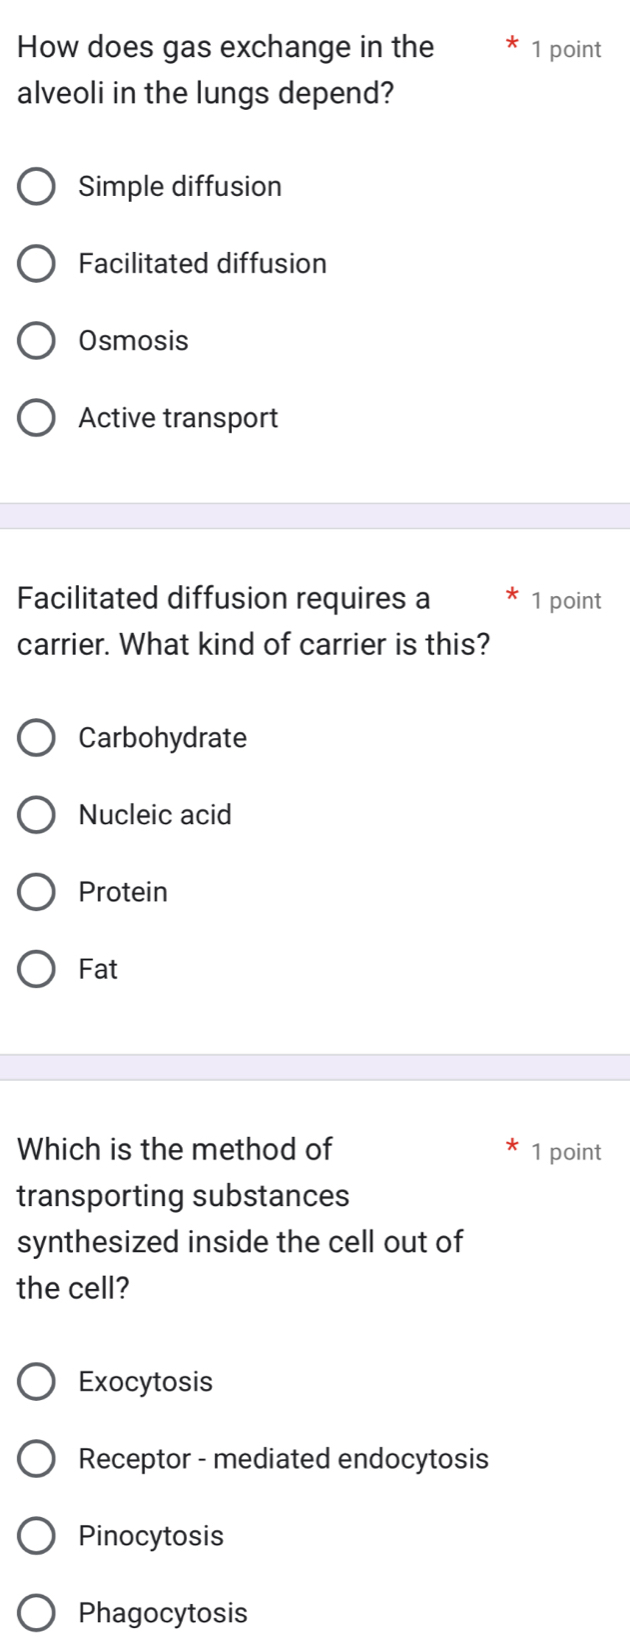Click the red required asterisk on first question
630x1652 pixels.
coord(511,46)
